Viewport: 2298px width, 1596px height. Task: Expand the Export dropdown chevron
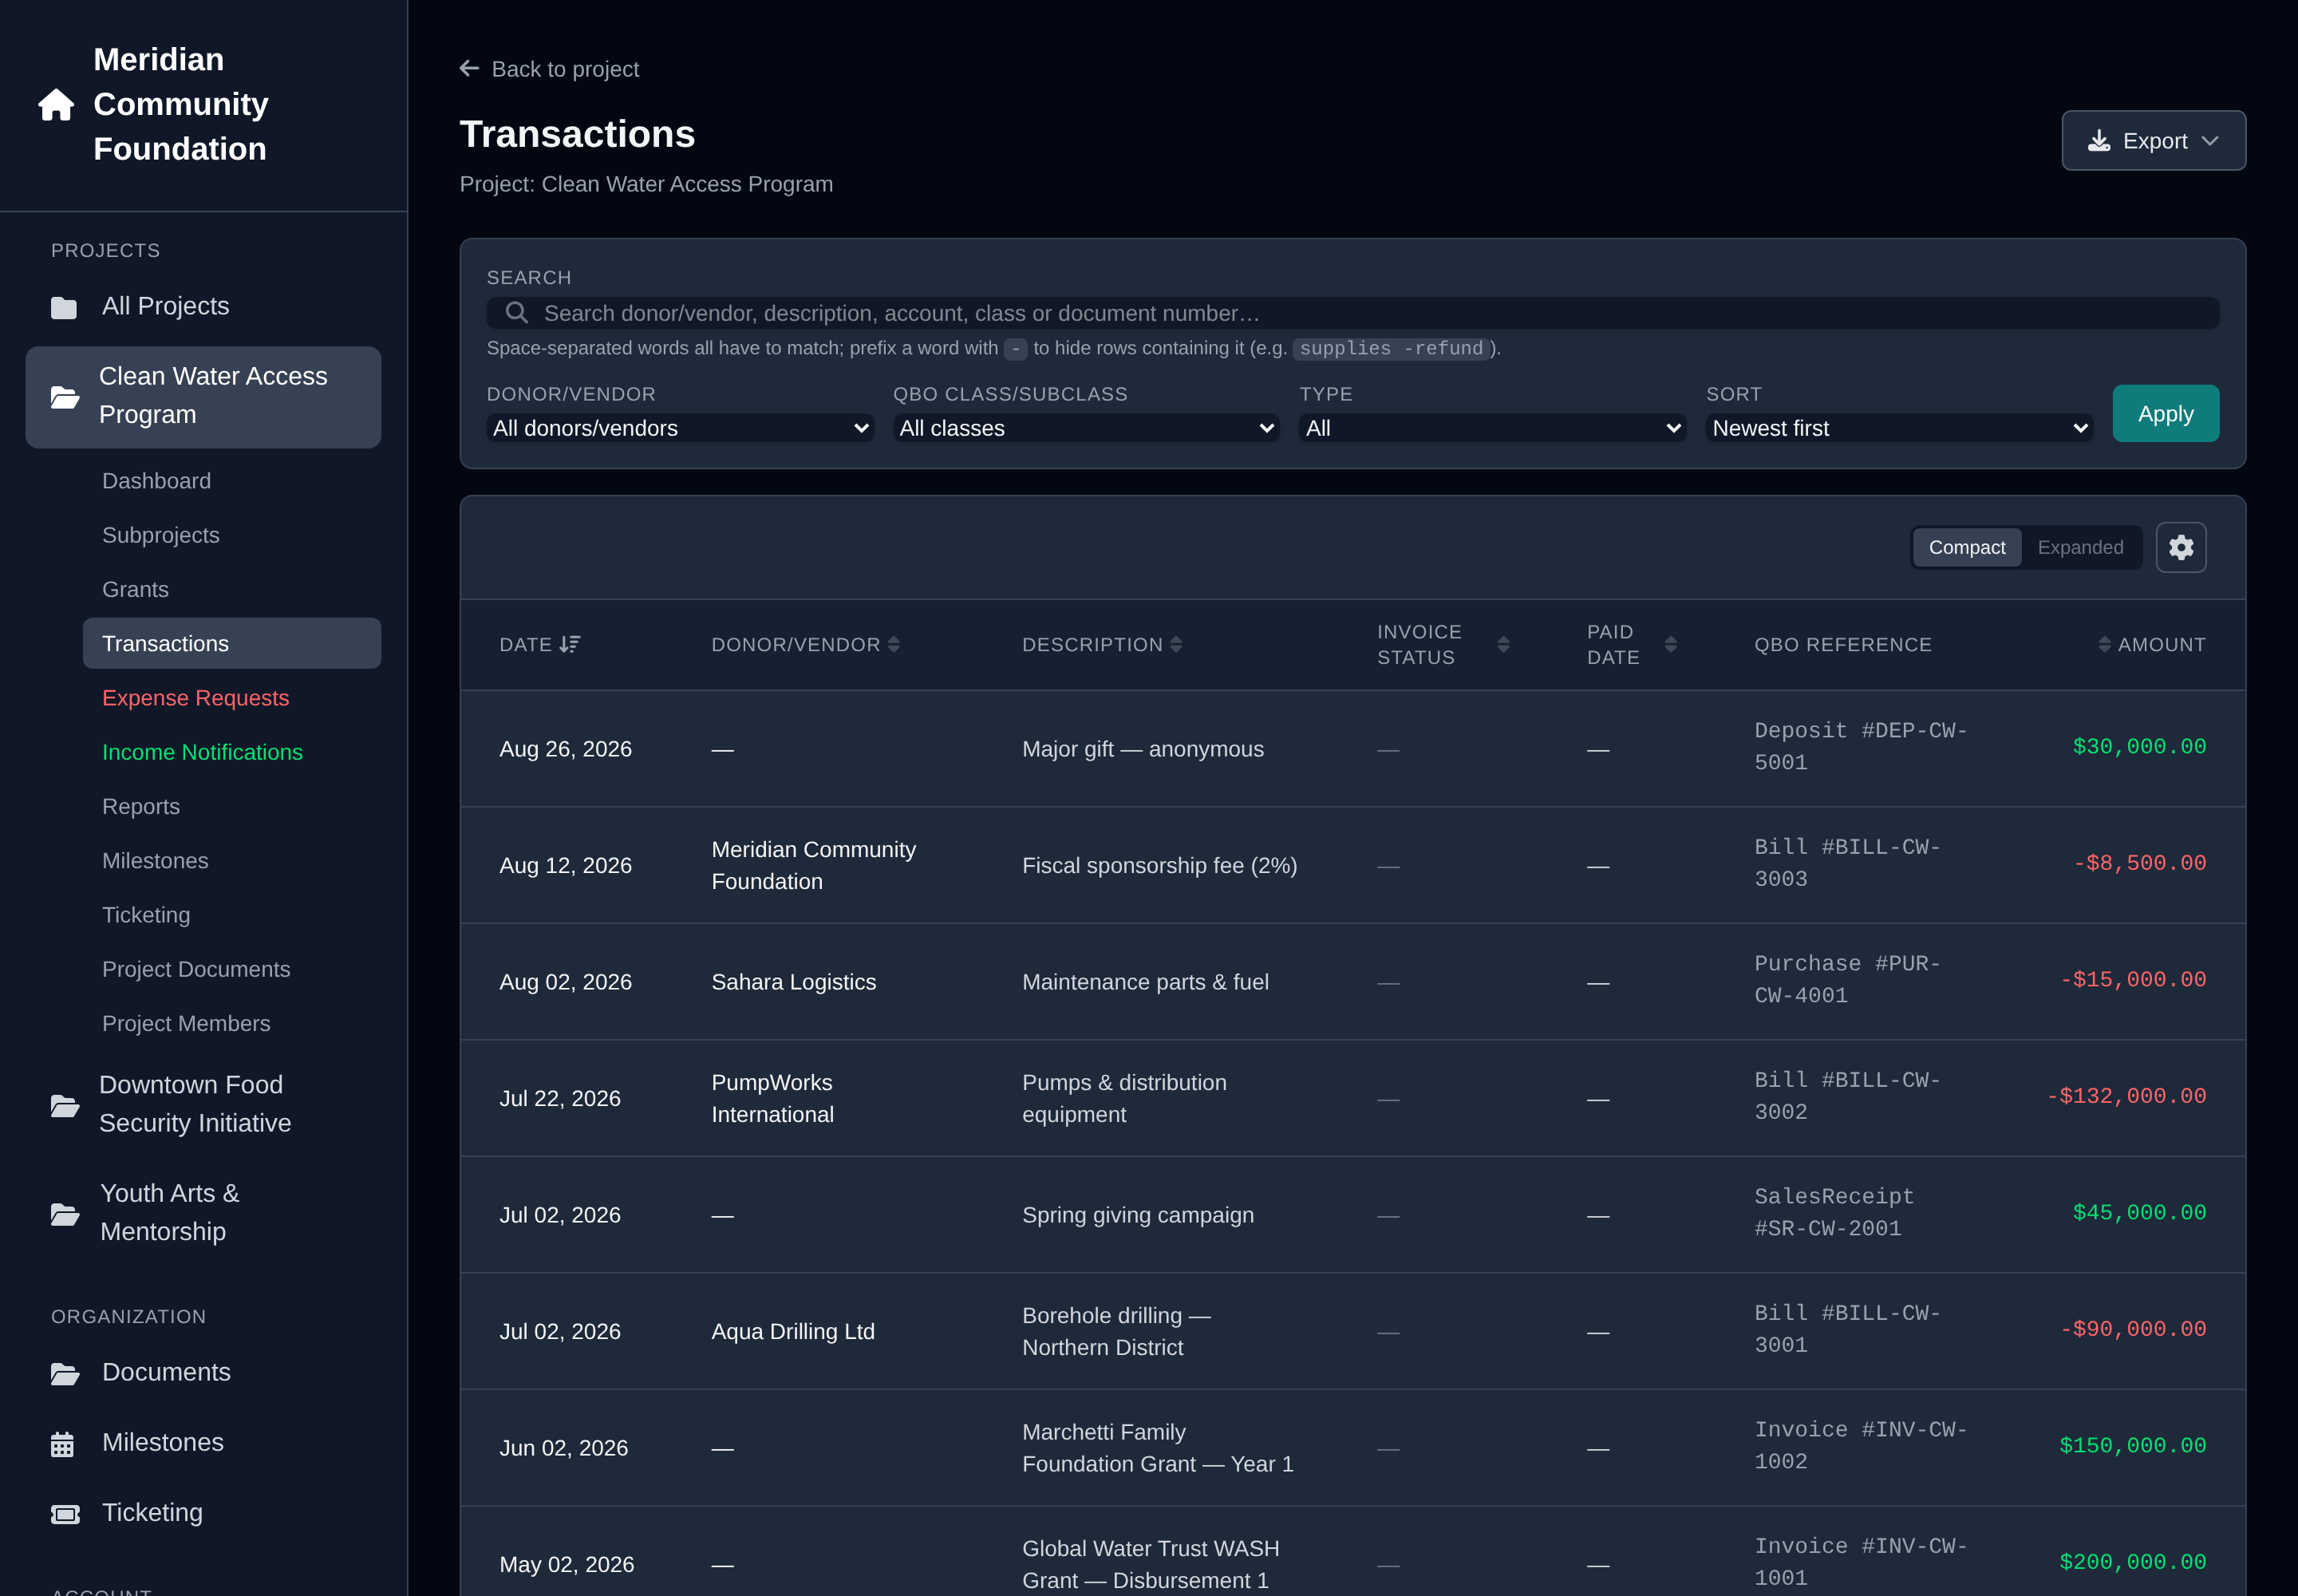[2210, 141]
